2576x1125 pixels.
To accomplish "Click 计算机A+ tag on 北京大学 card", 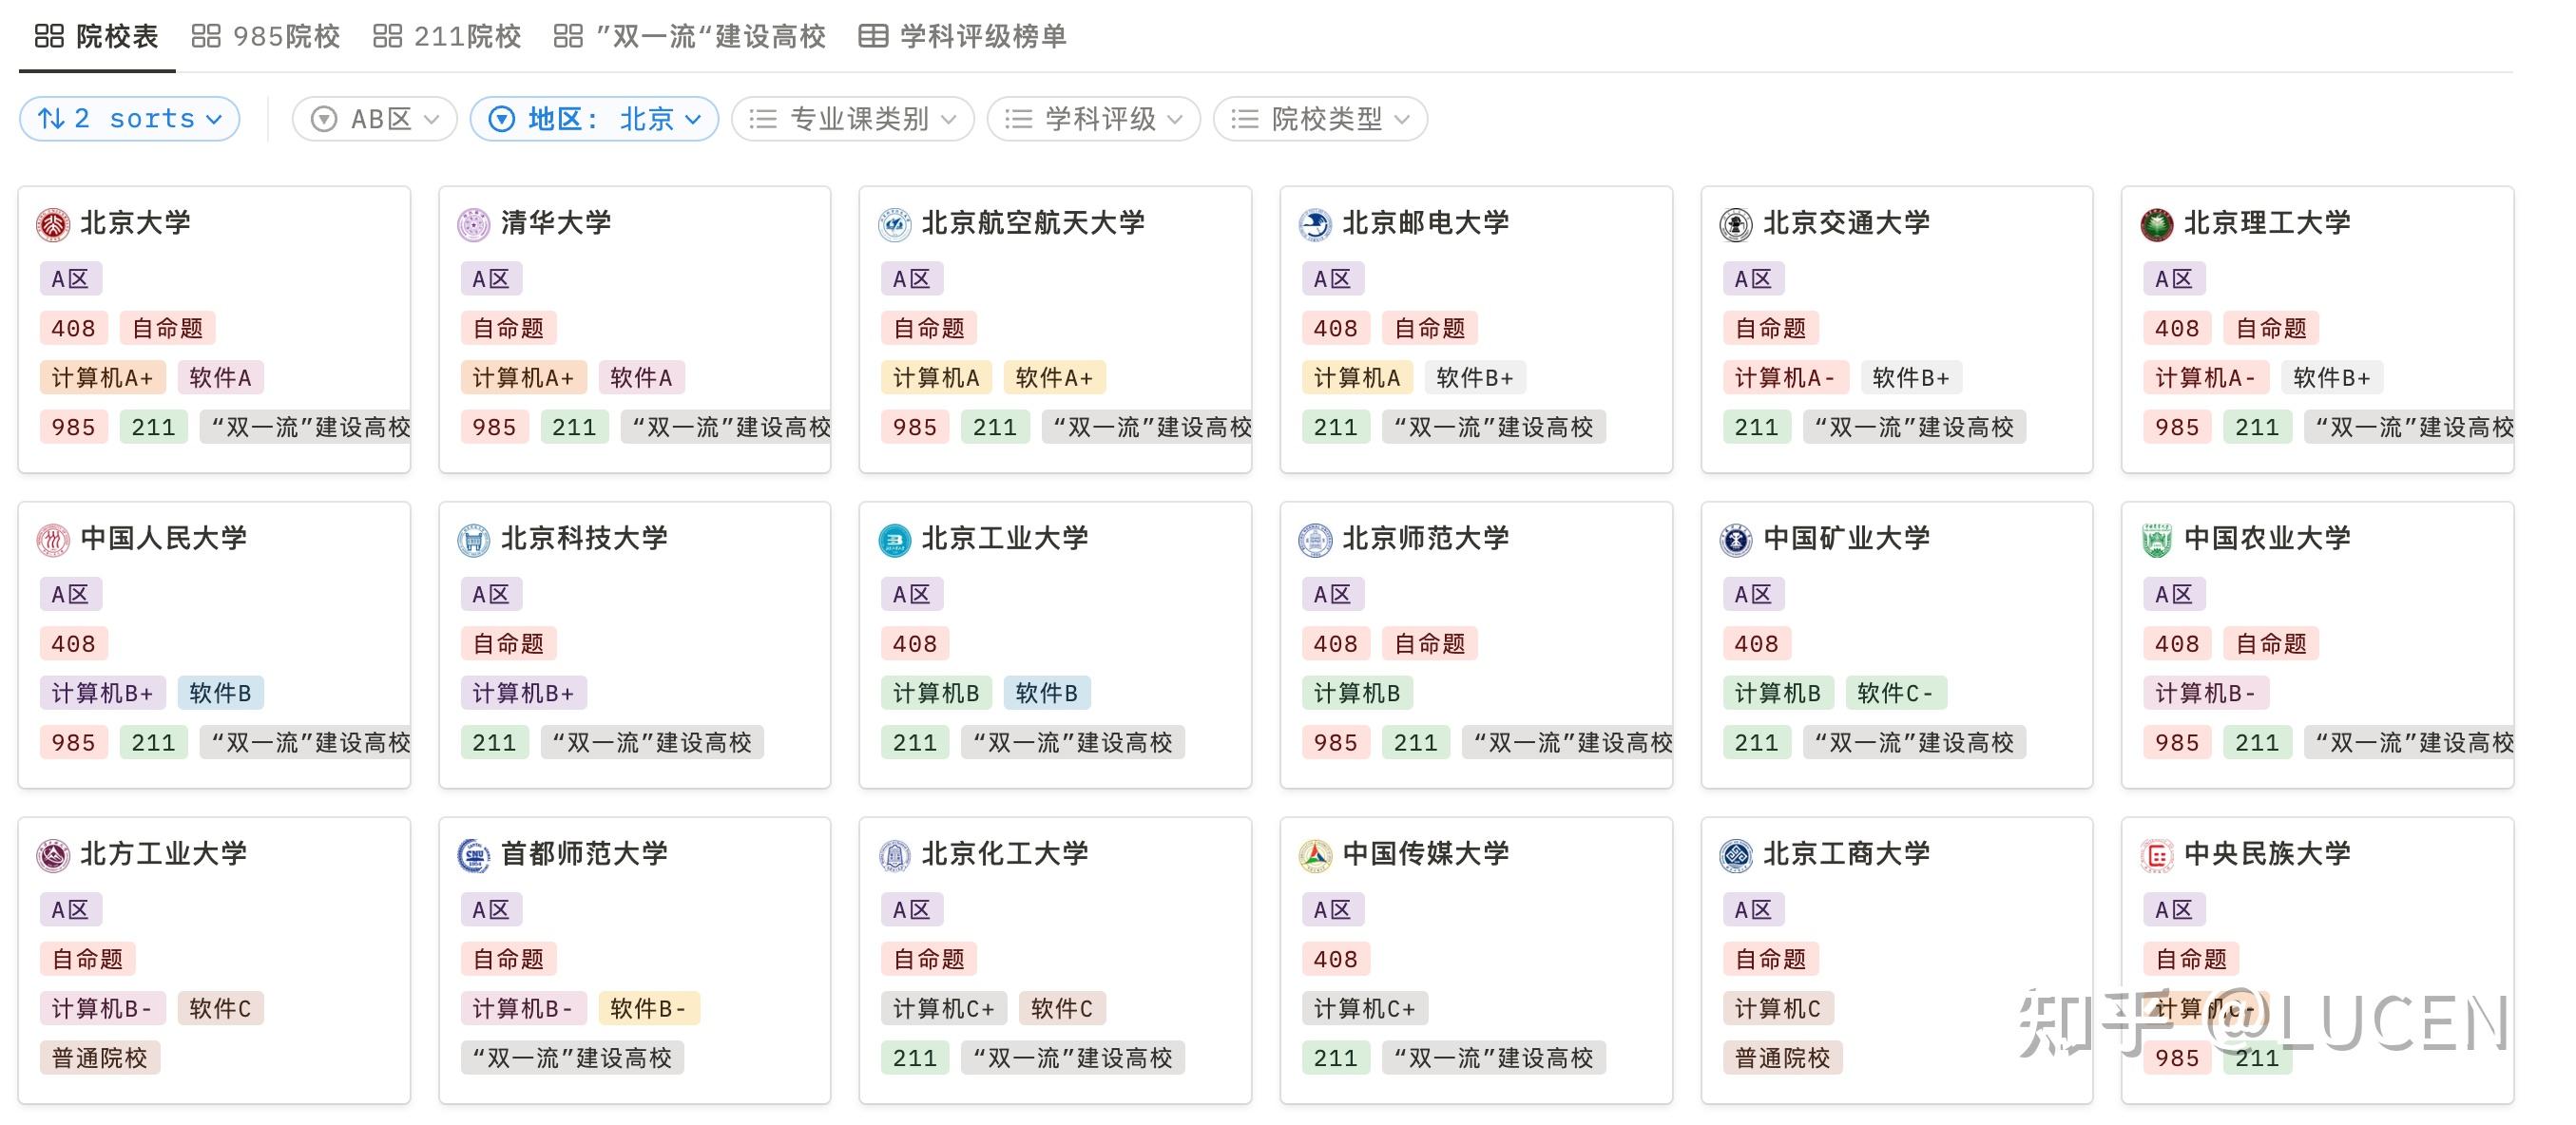I will (102, 378).
